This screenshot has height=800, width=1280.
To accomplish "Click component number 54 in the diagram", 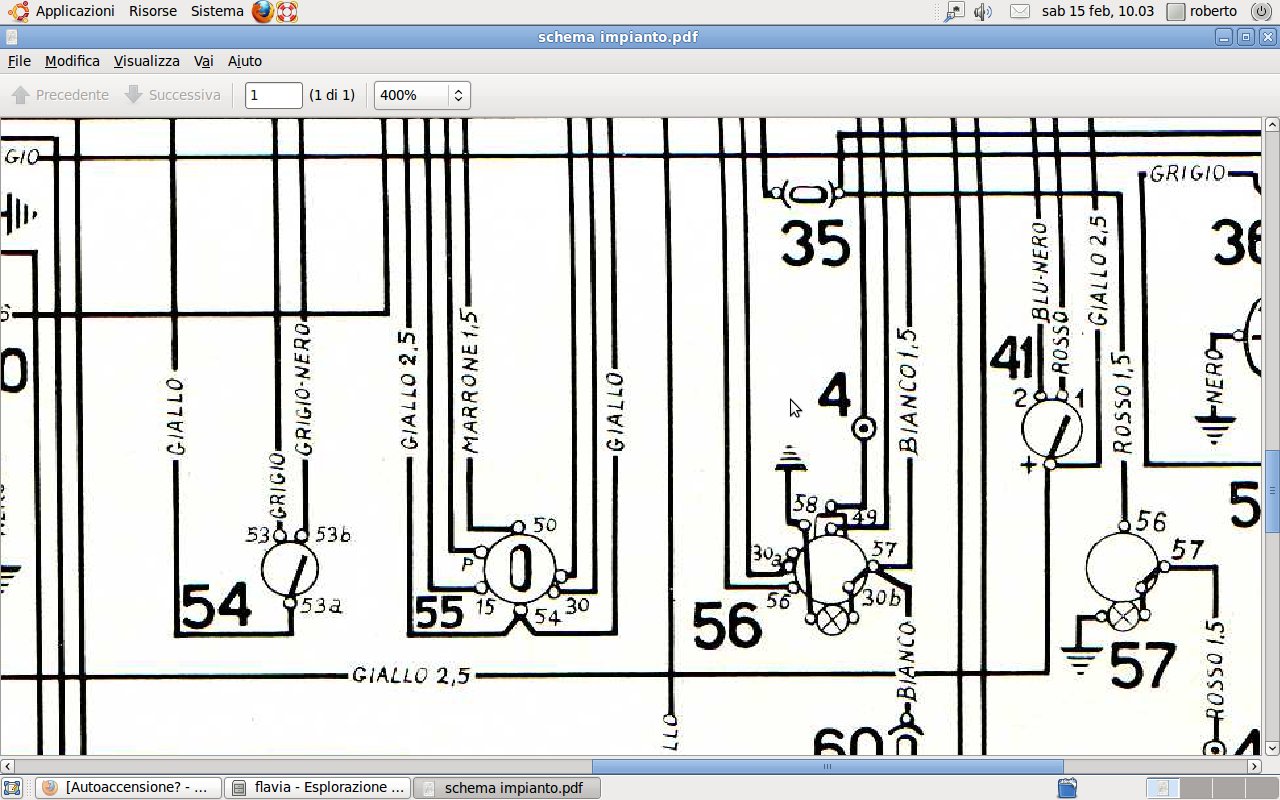I will (216, 606).
